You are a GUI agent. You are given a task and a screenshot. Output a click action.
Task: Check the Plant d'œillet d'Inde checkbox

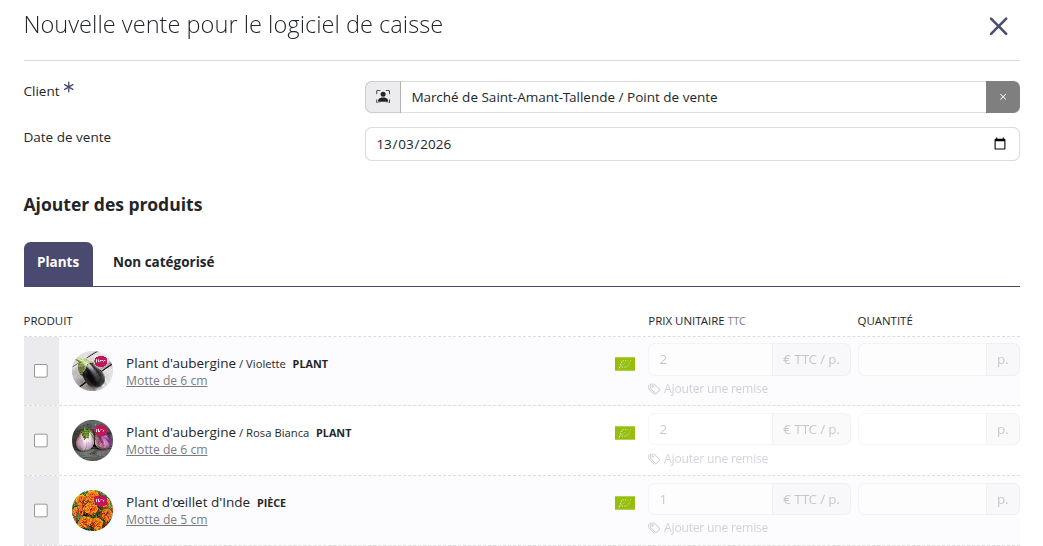tap(41, 510)
